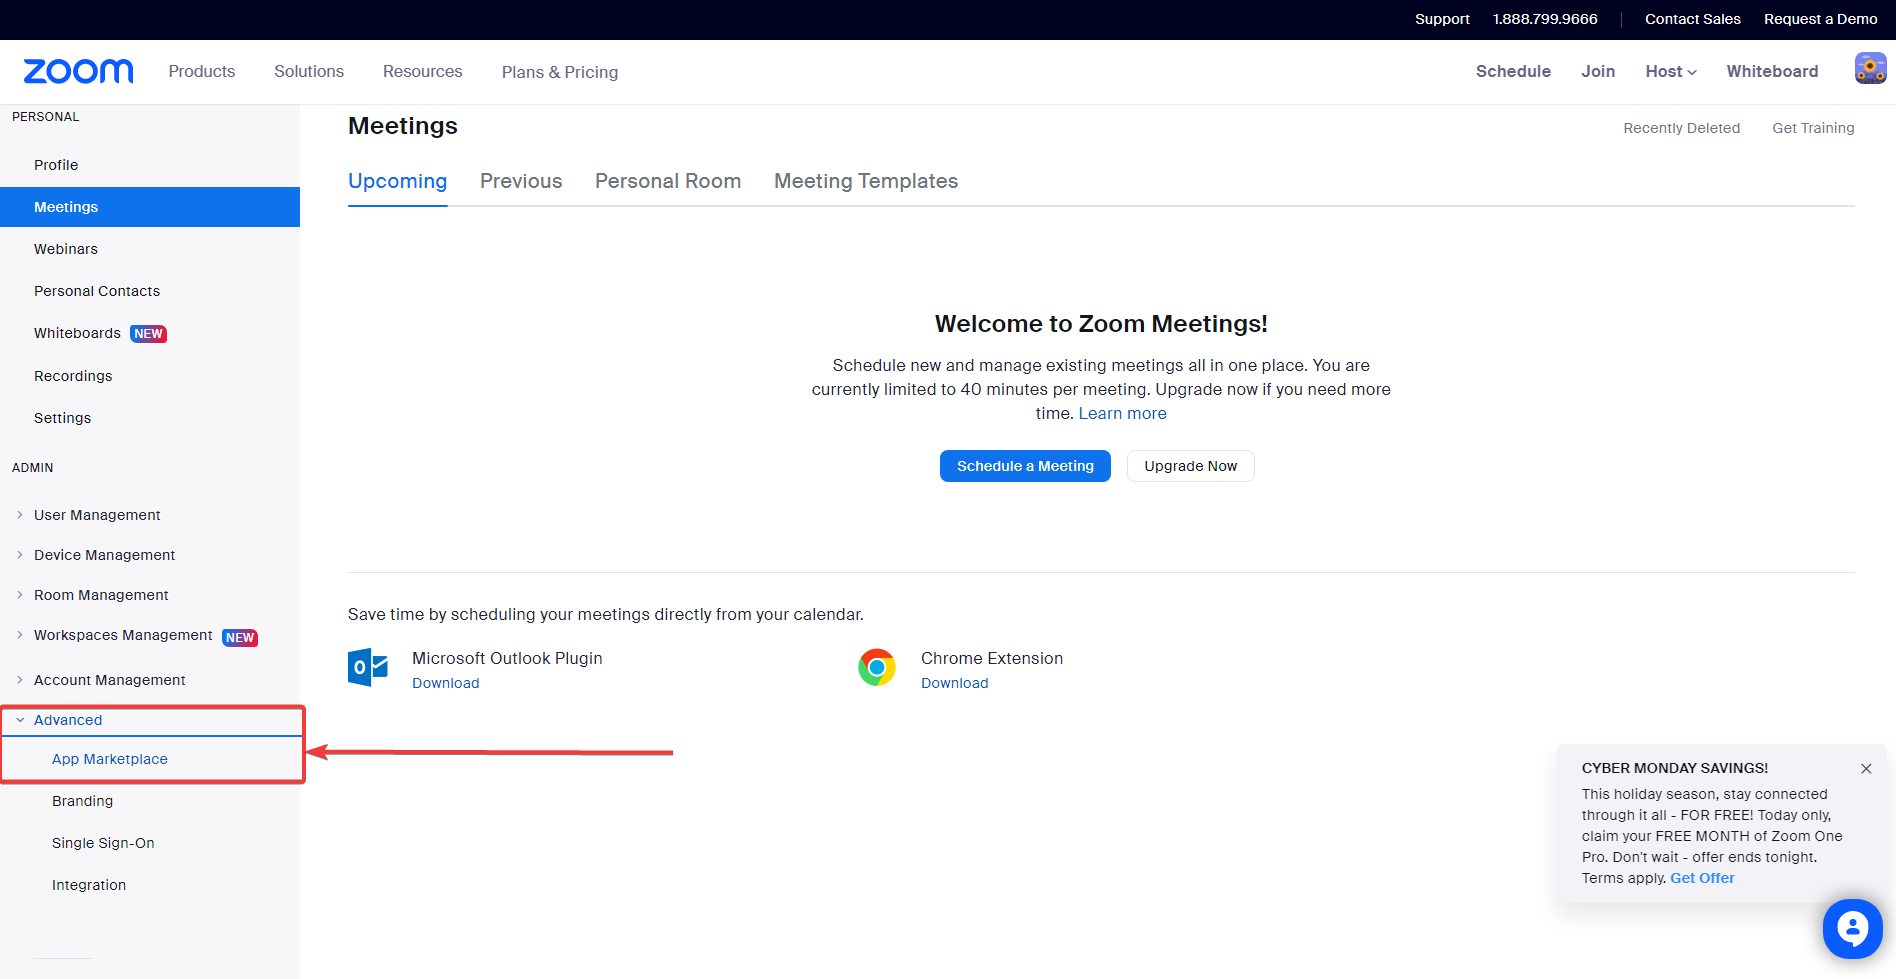
Task: Open Personal Contacts in the sidebar
Action: coord(97,291)
